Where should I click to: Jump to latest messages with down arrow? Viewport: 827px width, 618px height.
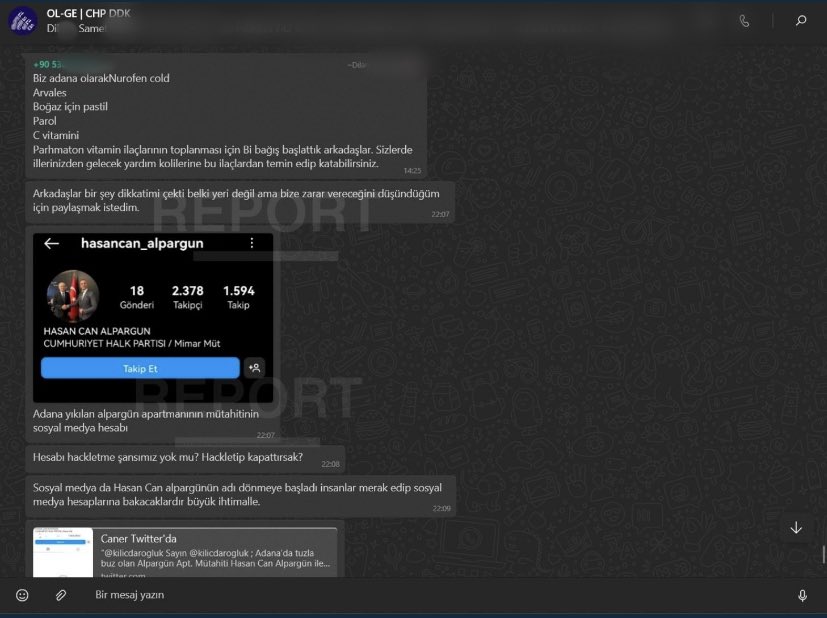[796, 527]
